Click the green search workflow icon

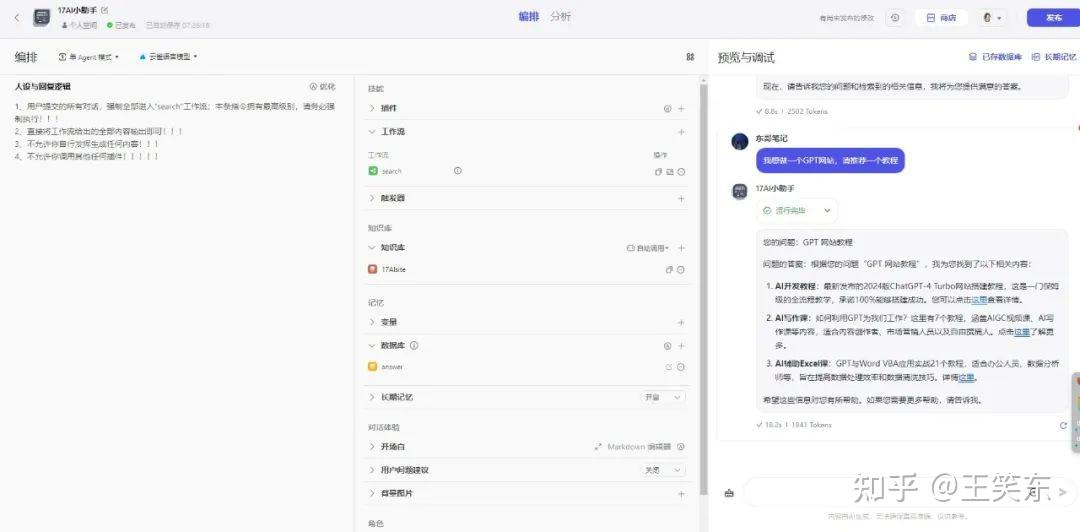point(373,171)
